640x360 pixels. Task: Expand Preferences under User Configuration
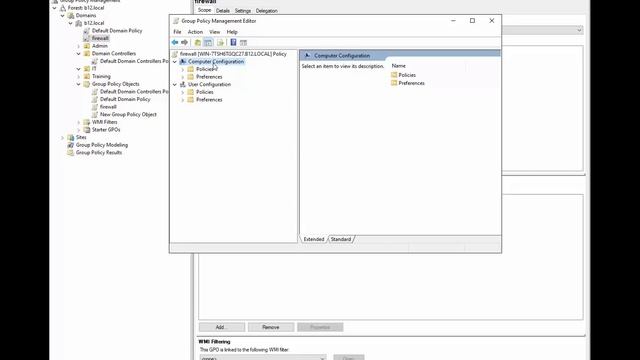pyautogui.click(x=182, y=100)
